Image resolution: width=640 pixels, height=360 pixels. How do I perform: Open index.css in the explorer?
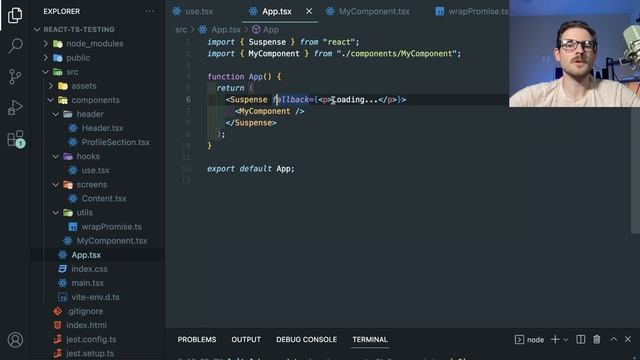point(89,269)
